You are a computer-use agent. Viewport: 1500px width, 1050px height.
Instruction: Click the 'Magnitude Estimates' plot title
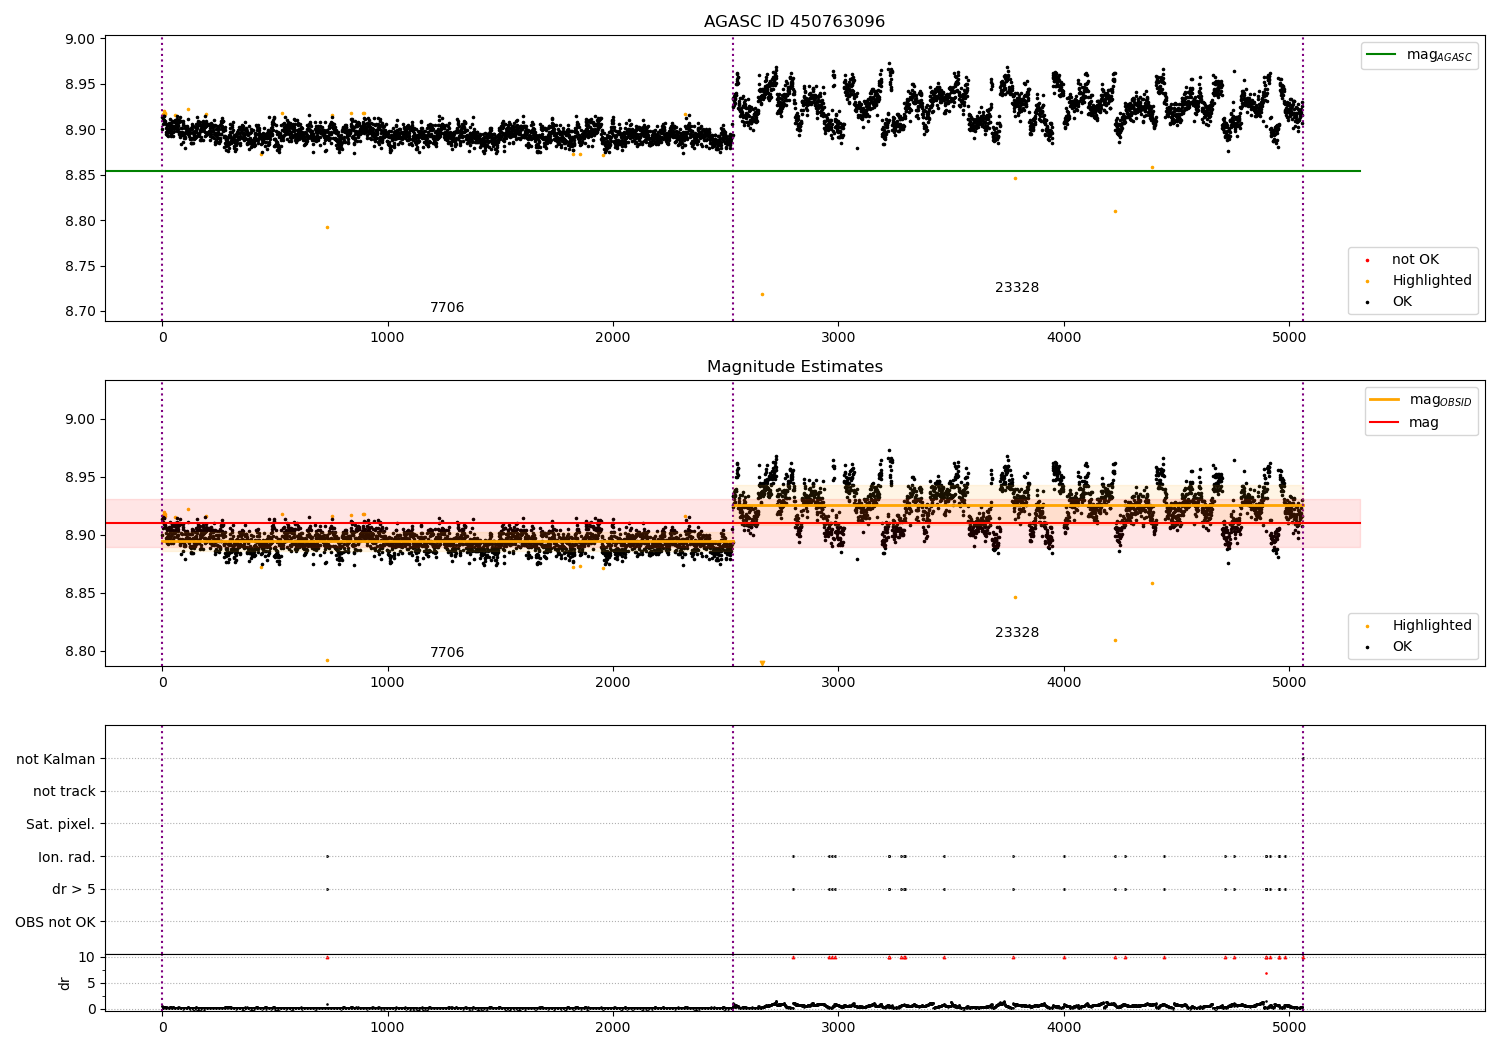pos(794,367)
